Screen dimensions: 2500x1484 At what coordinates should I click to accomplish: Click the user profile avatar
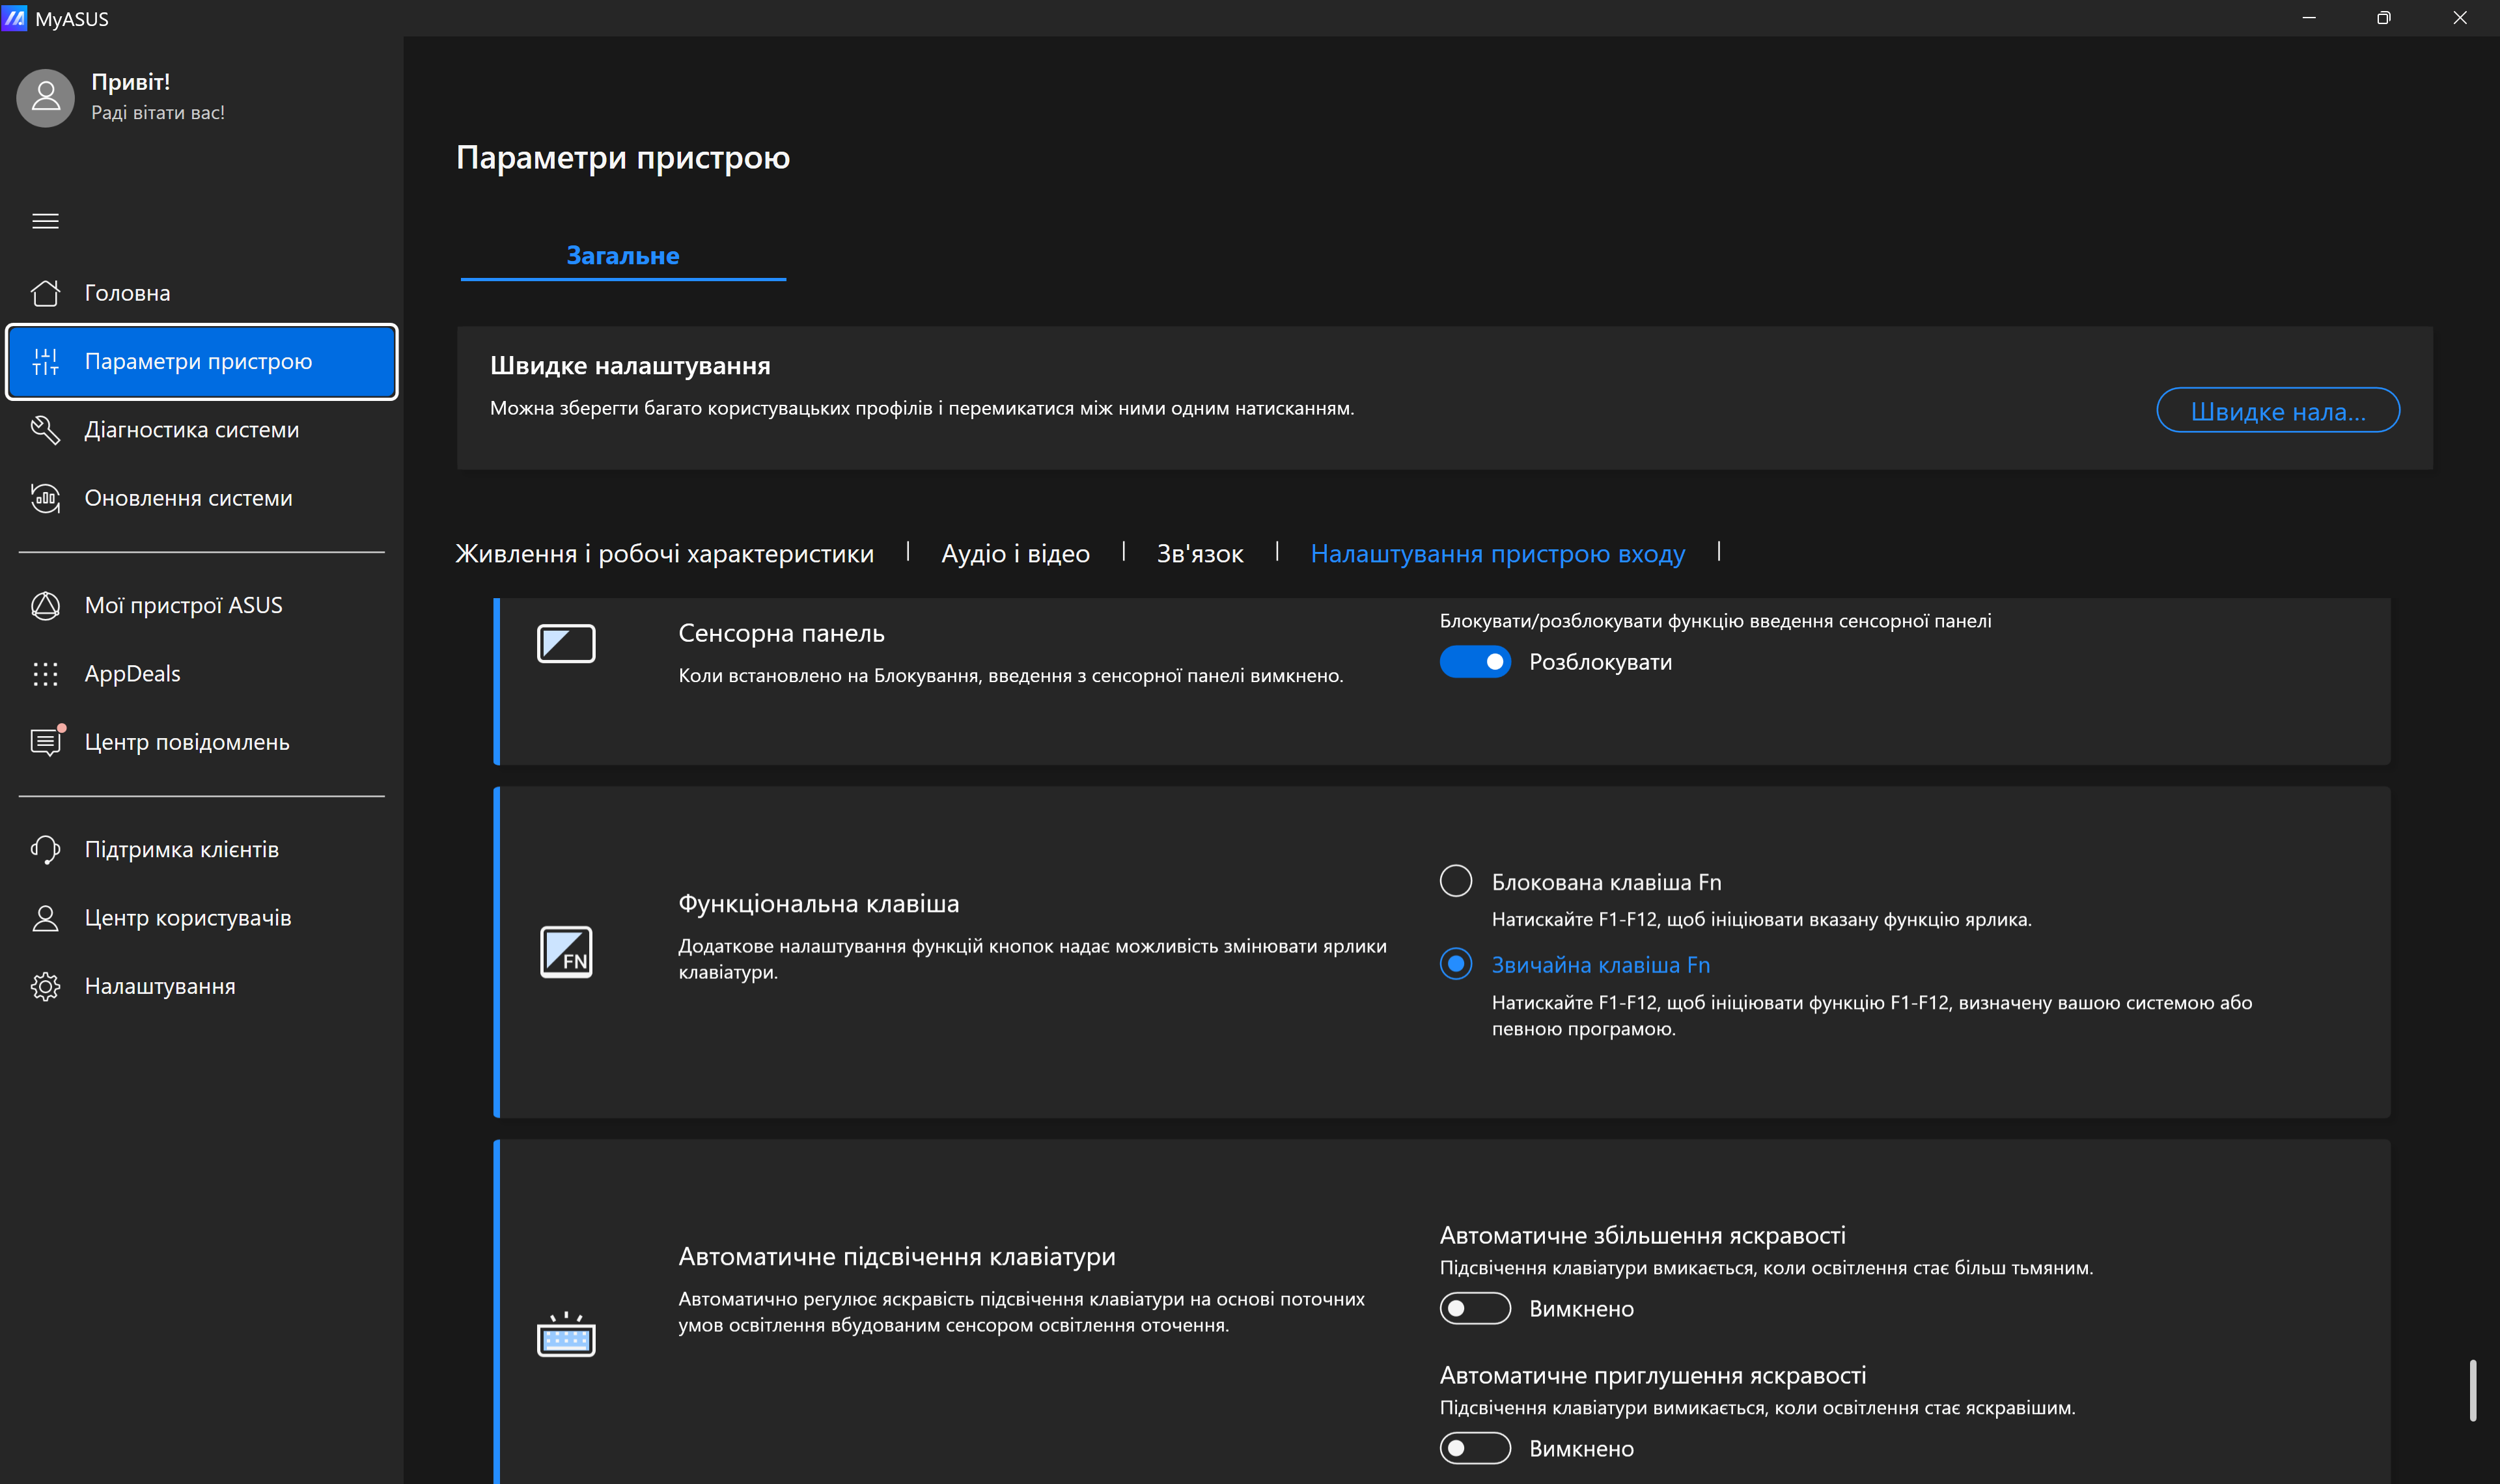(46, 97)
